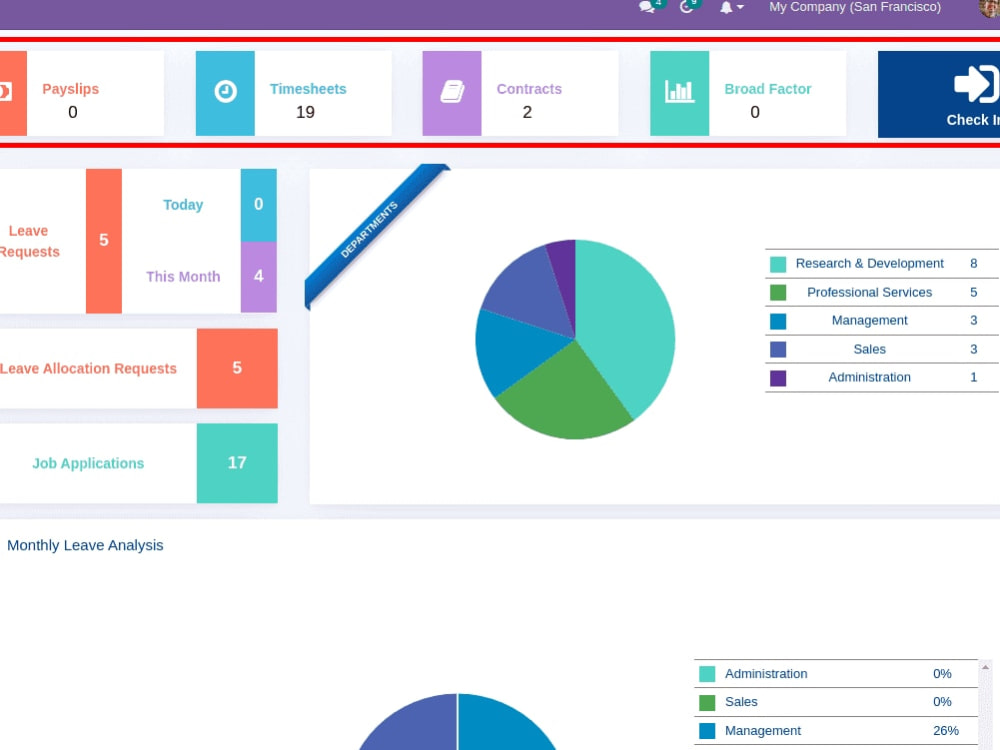Select This Month leave requests label
Viewport: 1000px width, 750px height.
pos(183,277)
